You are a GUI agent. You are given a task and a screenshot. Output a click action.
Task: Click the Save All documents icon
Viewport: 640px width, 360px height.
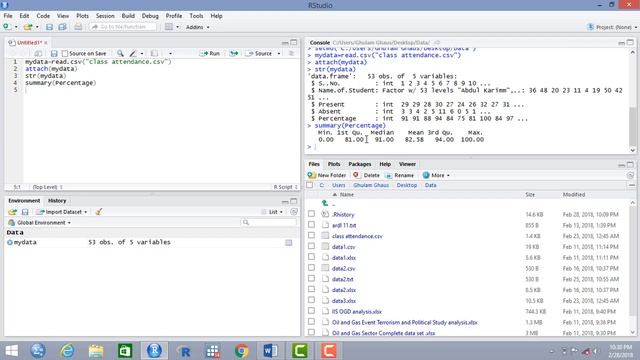click(62, 27)
